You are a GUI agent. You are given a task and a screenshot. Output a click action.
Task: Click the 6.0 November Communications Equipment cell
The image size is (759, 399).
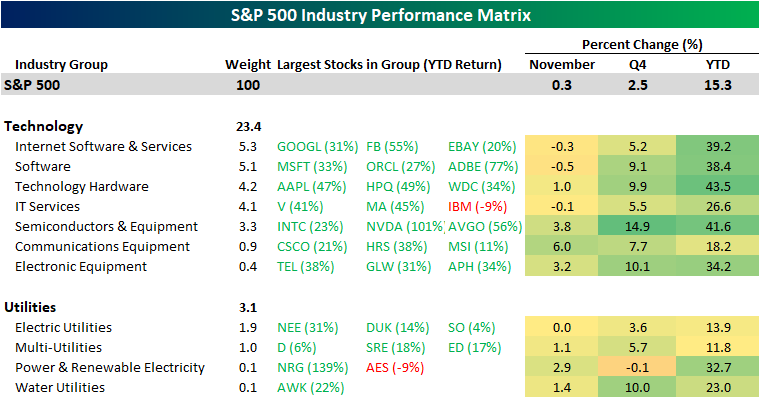(x=562, y=246)
